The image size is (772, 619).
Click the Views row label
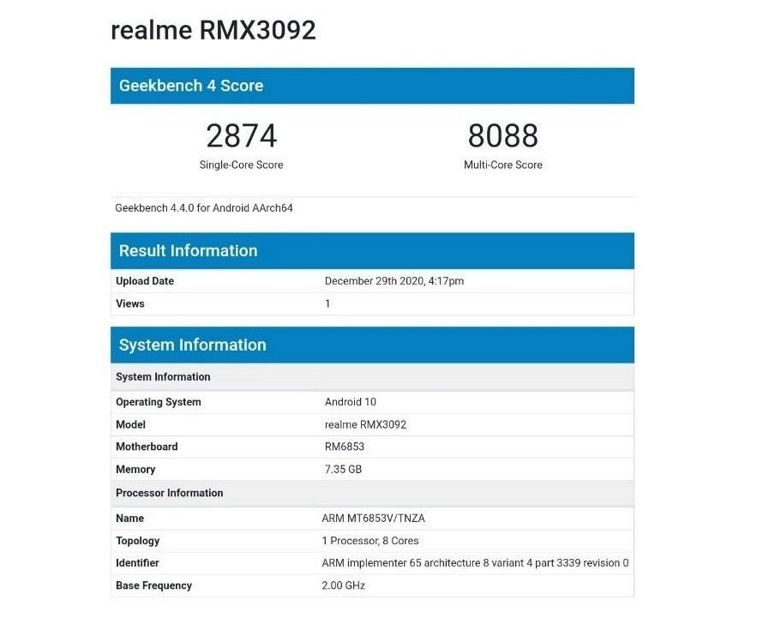[x=130, y=304]
